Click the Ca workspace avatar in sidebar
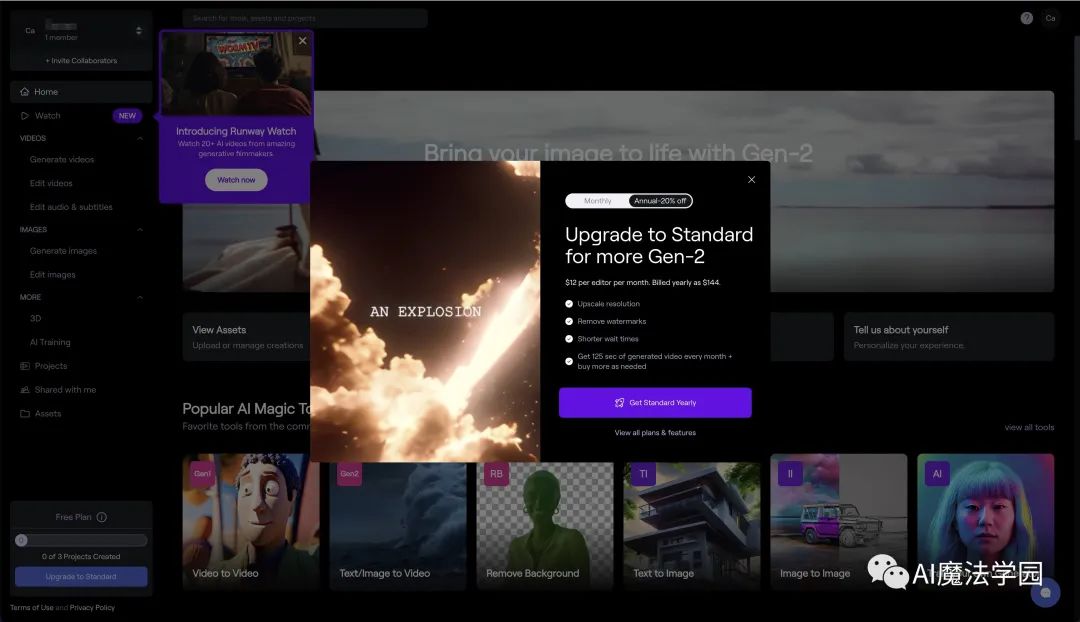This screenshot has height=622, width=1080. click(30, 30)
